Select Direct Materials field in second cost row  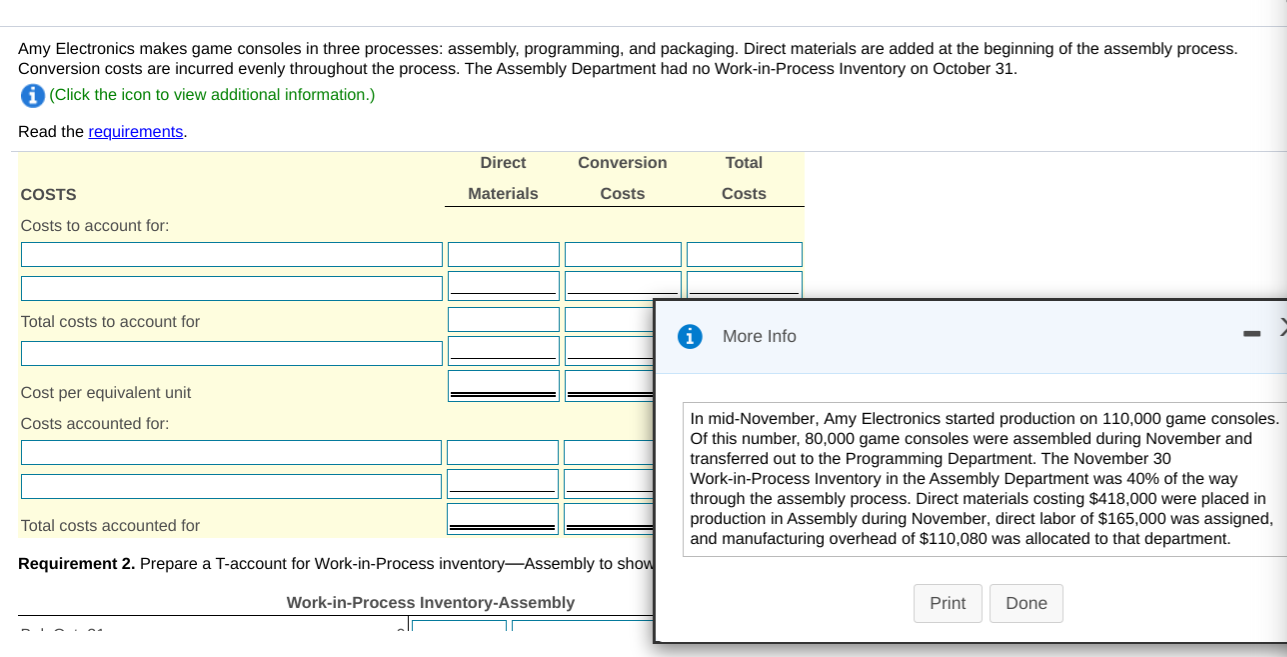tap(503, 286)
